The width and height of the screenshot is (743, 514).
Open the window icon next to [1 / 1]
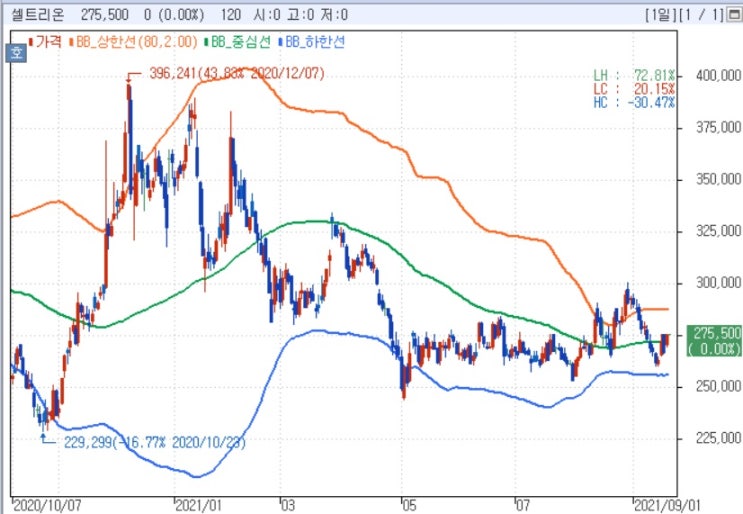733,15
